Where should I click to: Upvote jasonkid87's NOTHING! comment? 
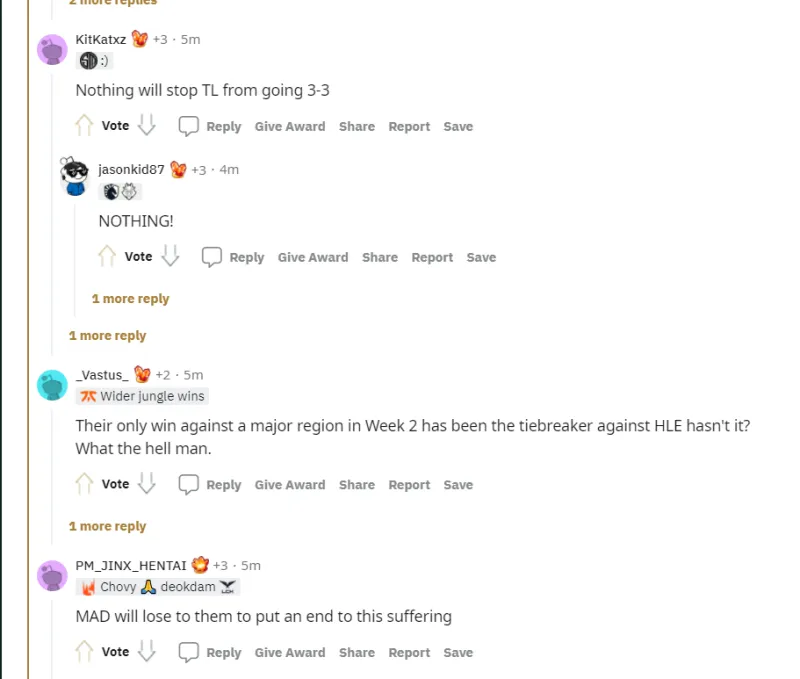click(x=107, y=256)
